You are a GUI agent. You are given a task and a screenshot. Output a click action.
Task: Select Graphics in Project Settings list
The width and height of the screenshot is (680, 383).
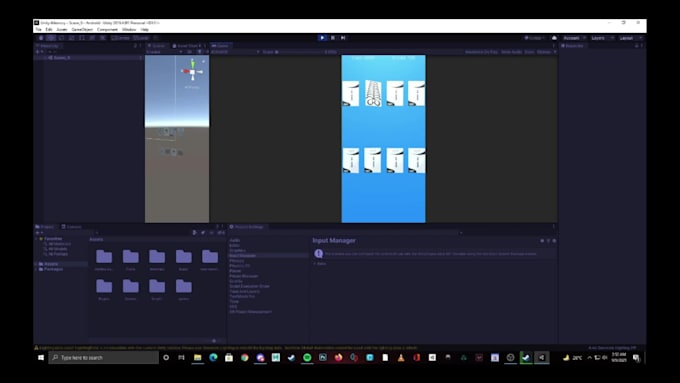[x=238, y=251]
